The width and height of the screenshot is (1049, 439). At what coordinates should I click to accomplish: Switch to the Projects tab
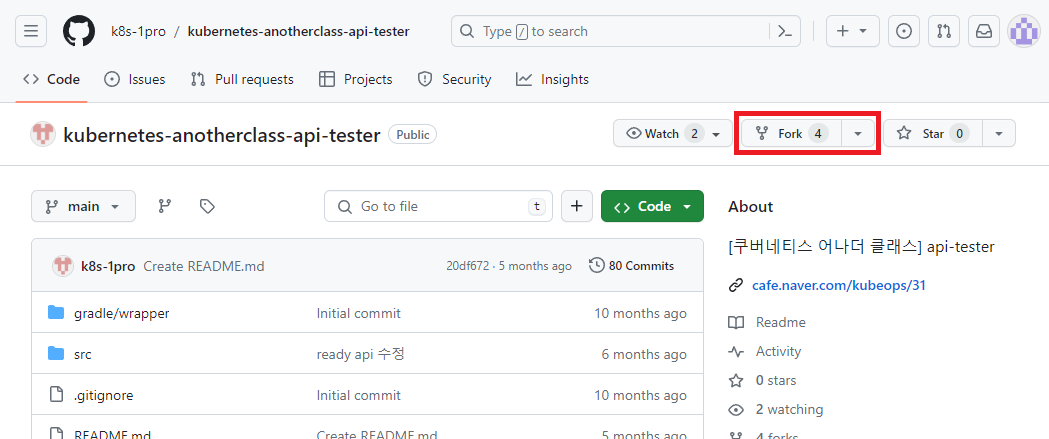tap(356, 80)
